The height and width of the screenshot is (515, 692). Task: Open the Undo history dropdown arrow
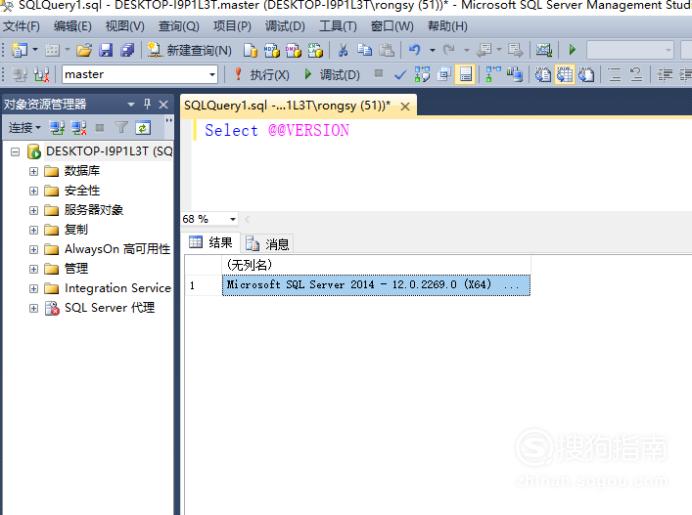432,50
